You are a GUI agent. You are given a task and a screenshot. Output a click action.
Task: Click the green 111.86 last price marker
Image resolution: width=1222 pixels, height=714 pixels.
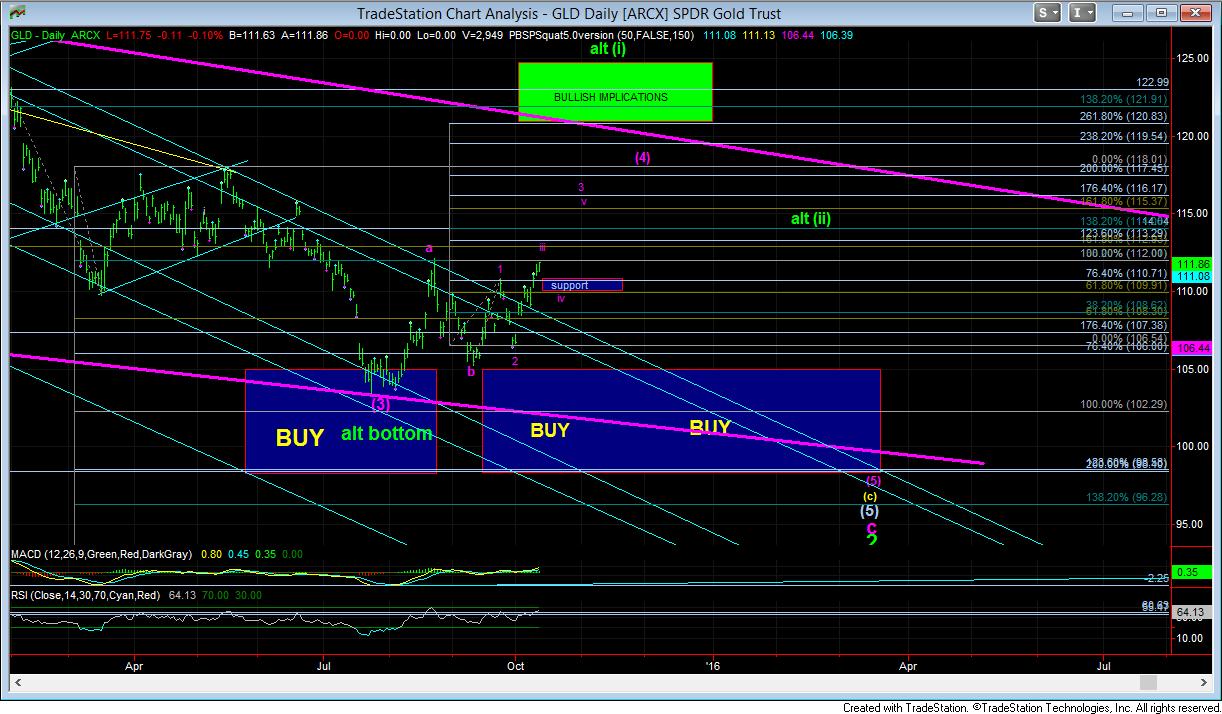coord(1192,264)
